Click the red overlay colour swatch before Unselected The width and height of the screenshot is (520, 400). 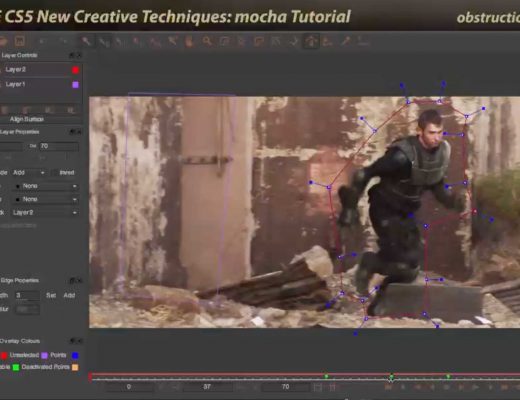4,356
